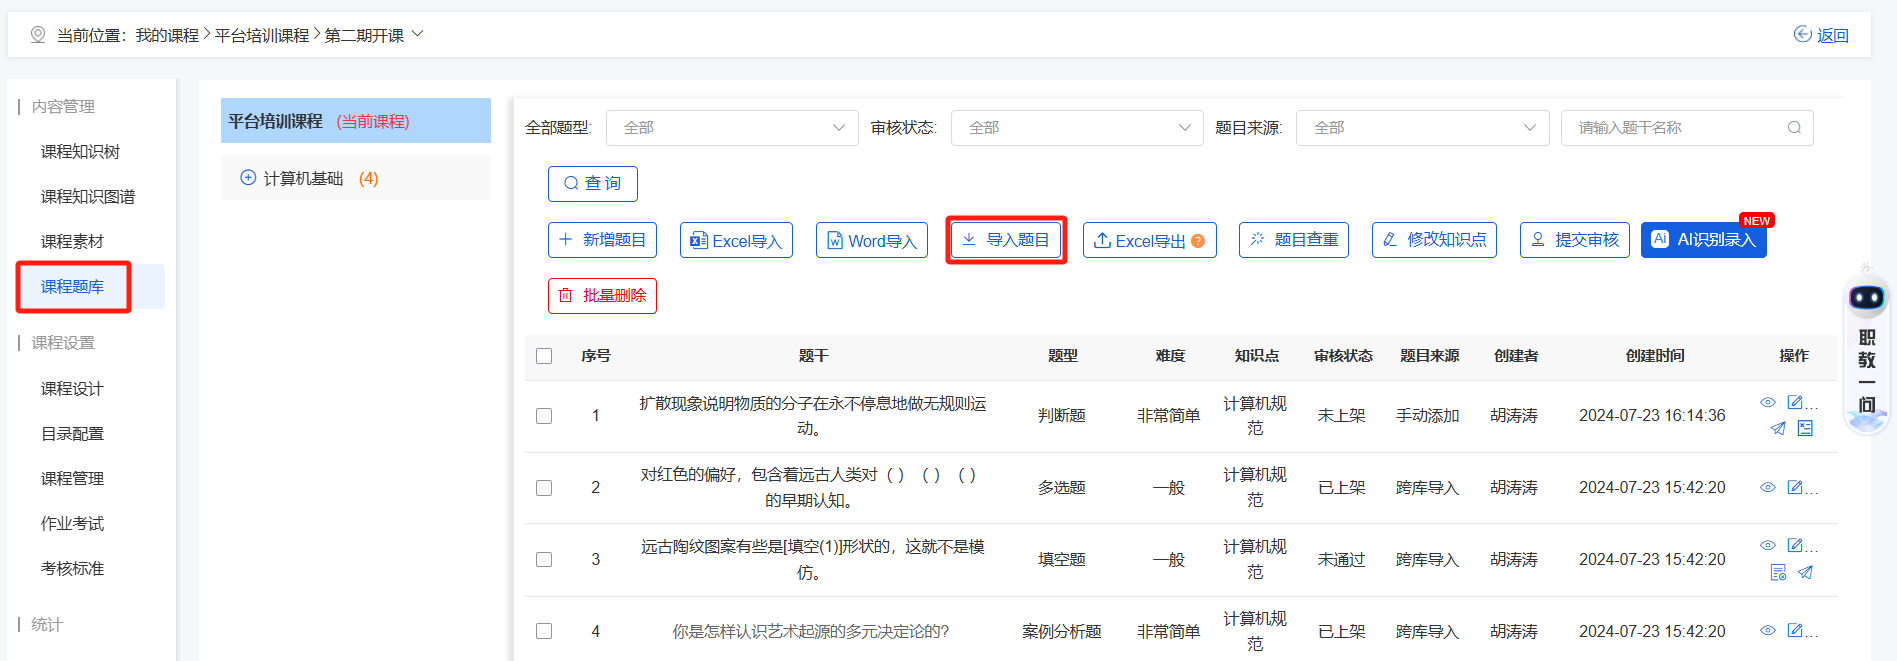The image size is (1897, 661).
Task: Click the 判断题 type cell
Action: 1061,416
